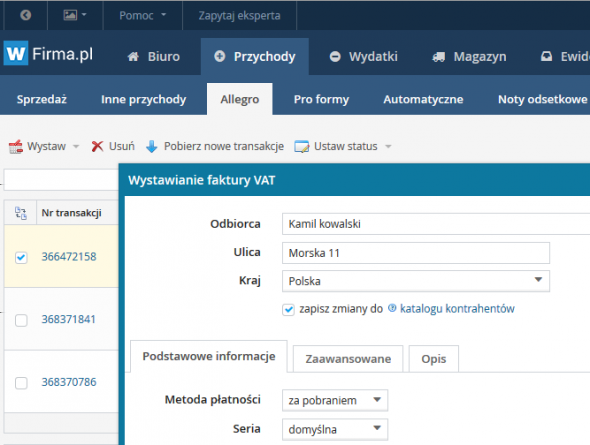
Task: Open the katalogu kontrahentów link
Action: pyautogui.click(x=457, y=309)
